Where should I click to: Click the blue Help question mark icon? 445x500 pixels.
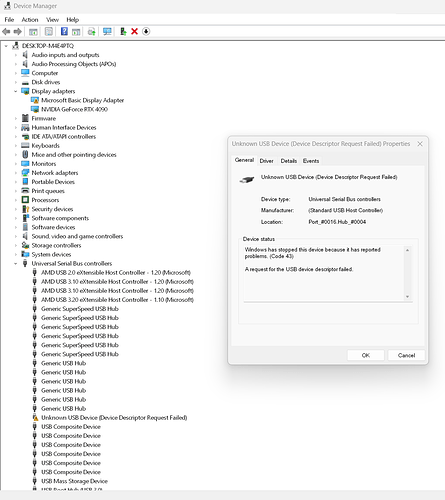(x=64, y=31)
